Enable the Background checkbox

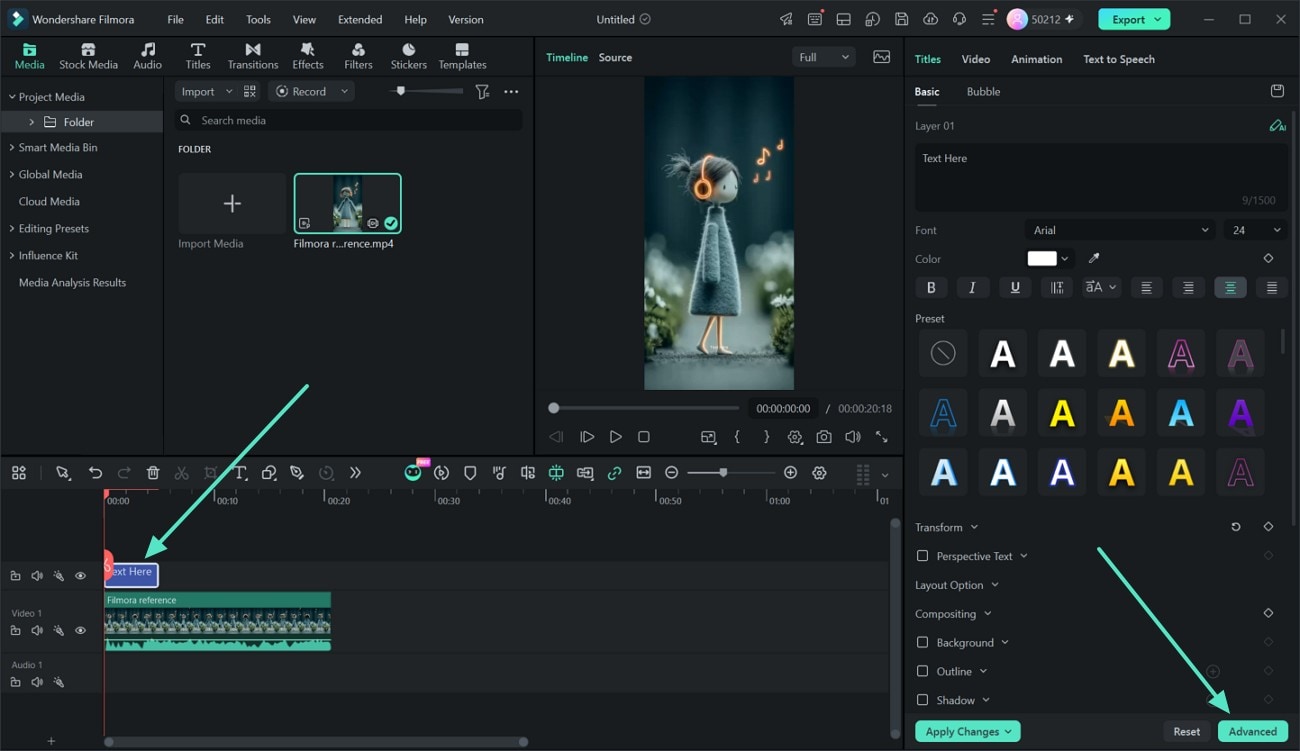coord(922,642)
